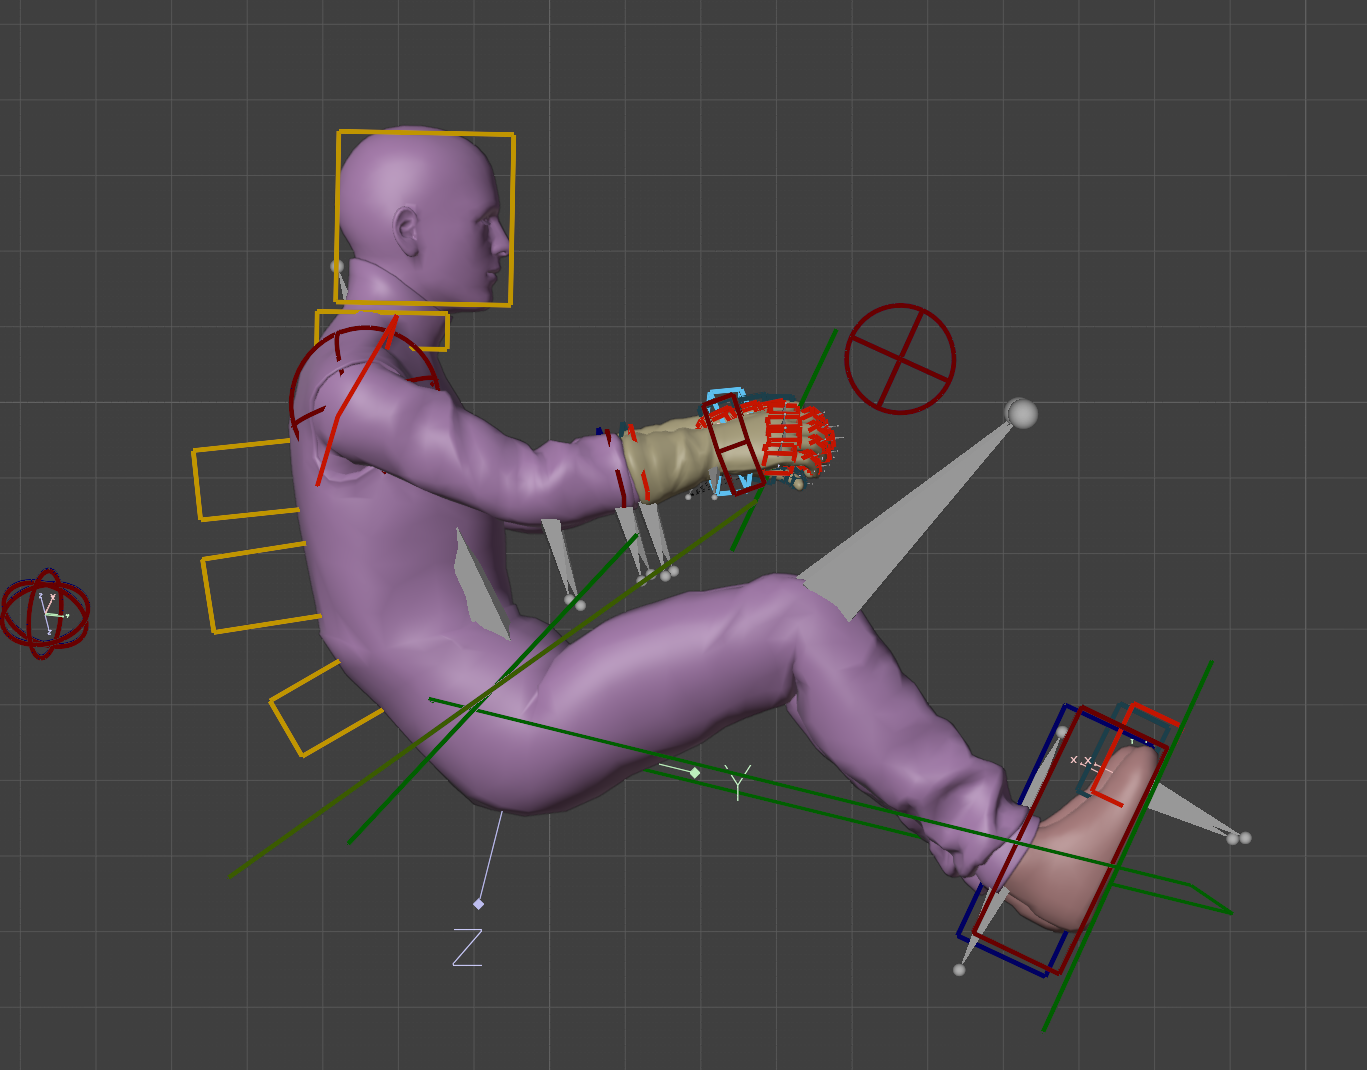Click the dark red crossed circle target
This screenshot has height=1070, width=1367.
coord(900,359)
